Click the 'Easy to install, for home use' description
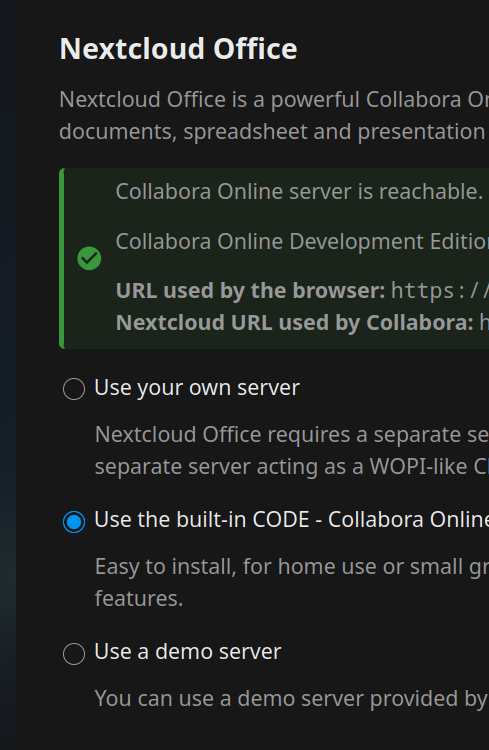Screen dimensions: 489x750 pos(292,582)
